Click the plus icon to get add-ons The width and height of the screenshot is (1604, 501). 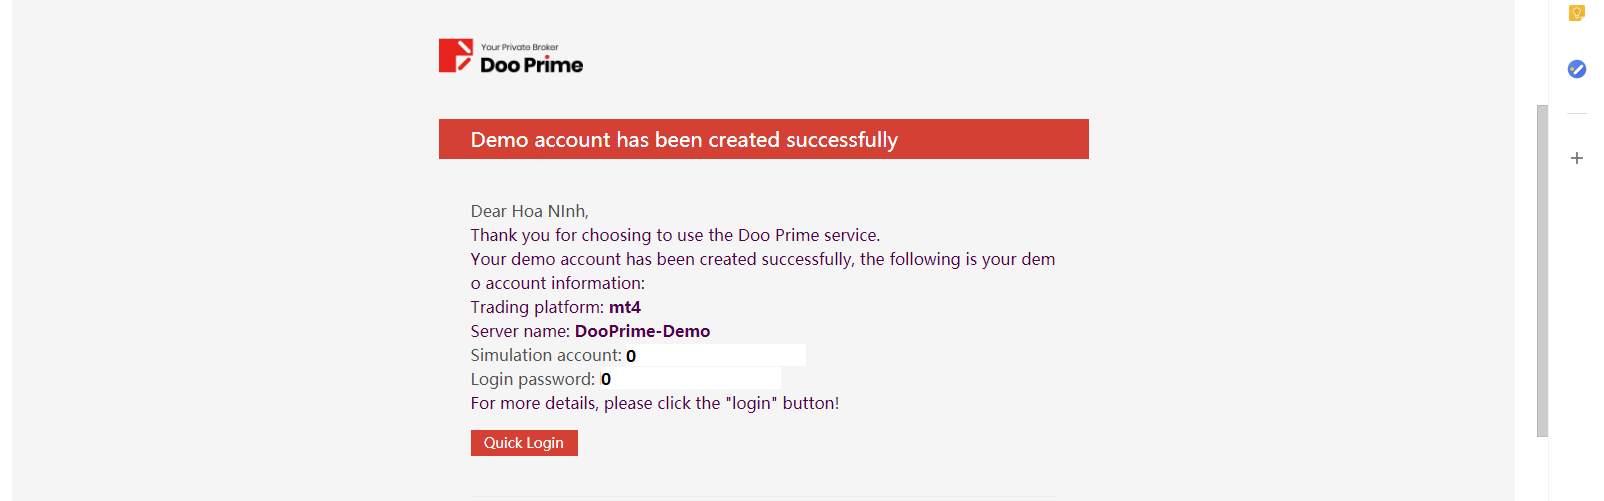tap(1577, 158)
